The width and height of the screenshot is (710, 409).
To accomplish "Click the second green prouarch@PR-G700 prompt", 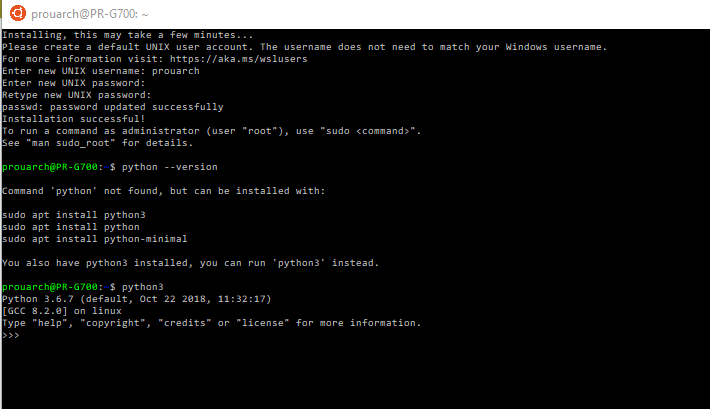I will (50, 287).
